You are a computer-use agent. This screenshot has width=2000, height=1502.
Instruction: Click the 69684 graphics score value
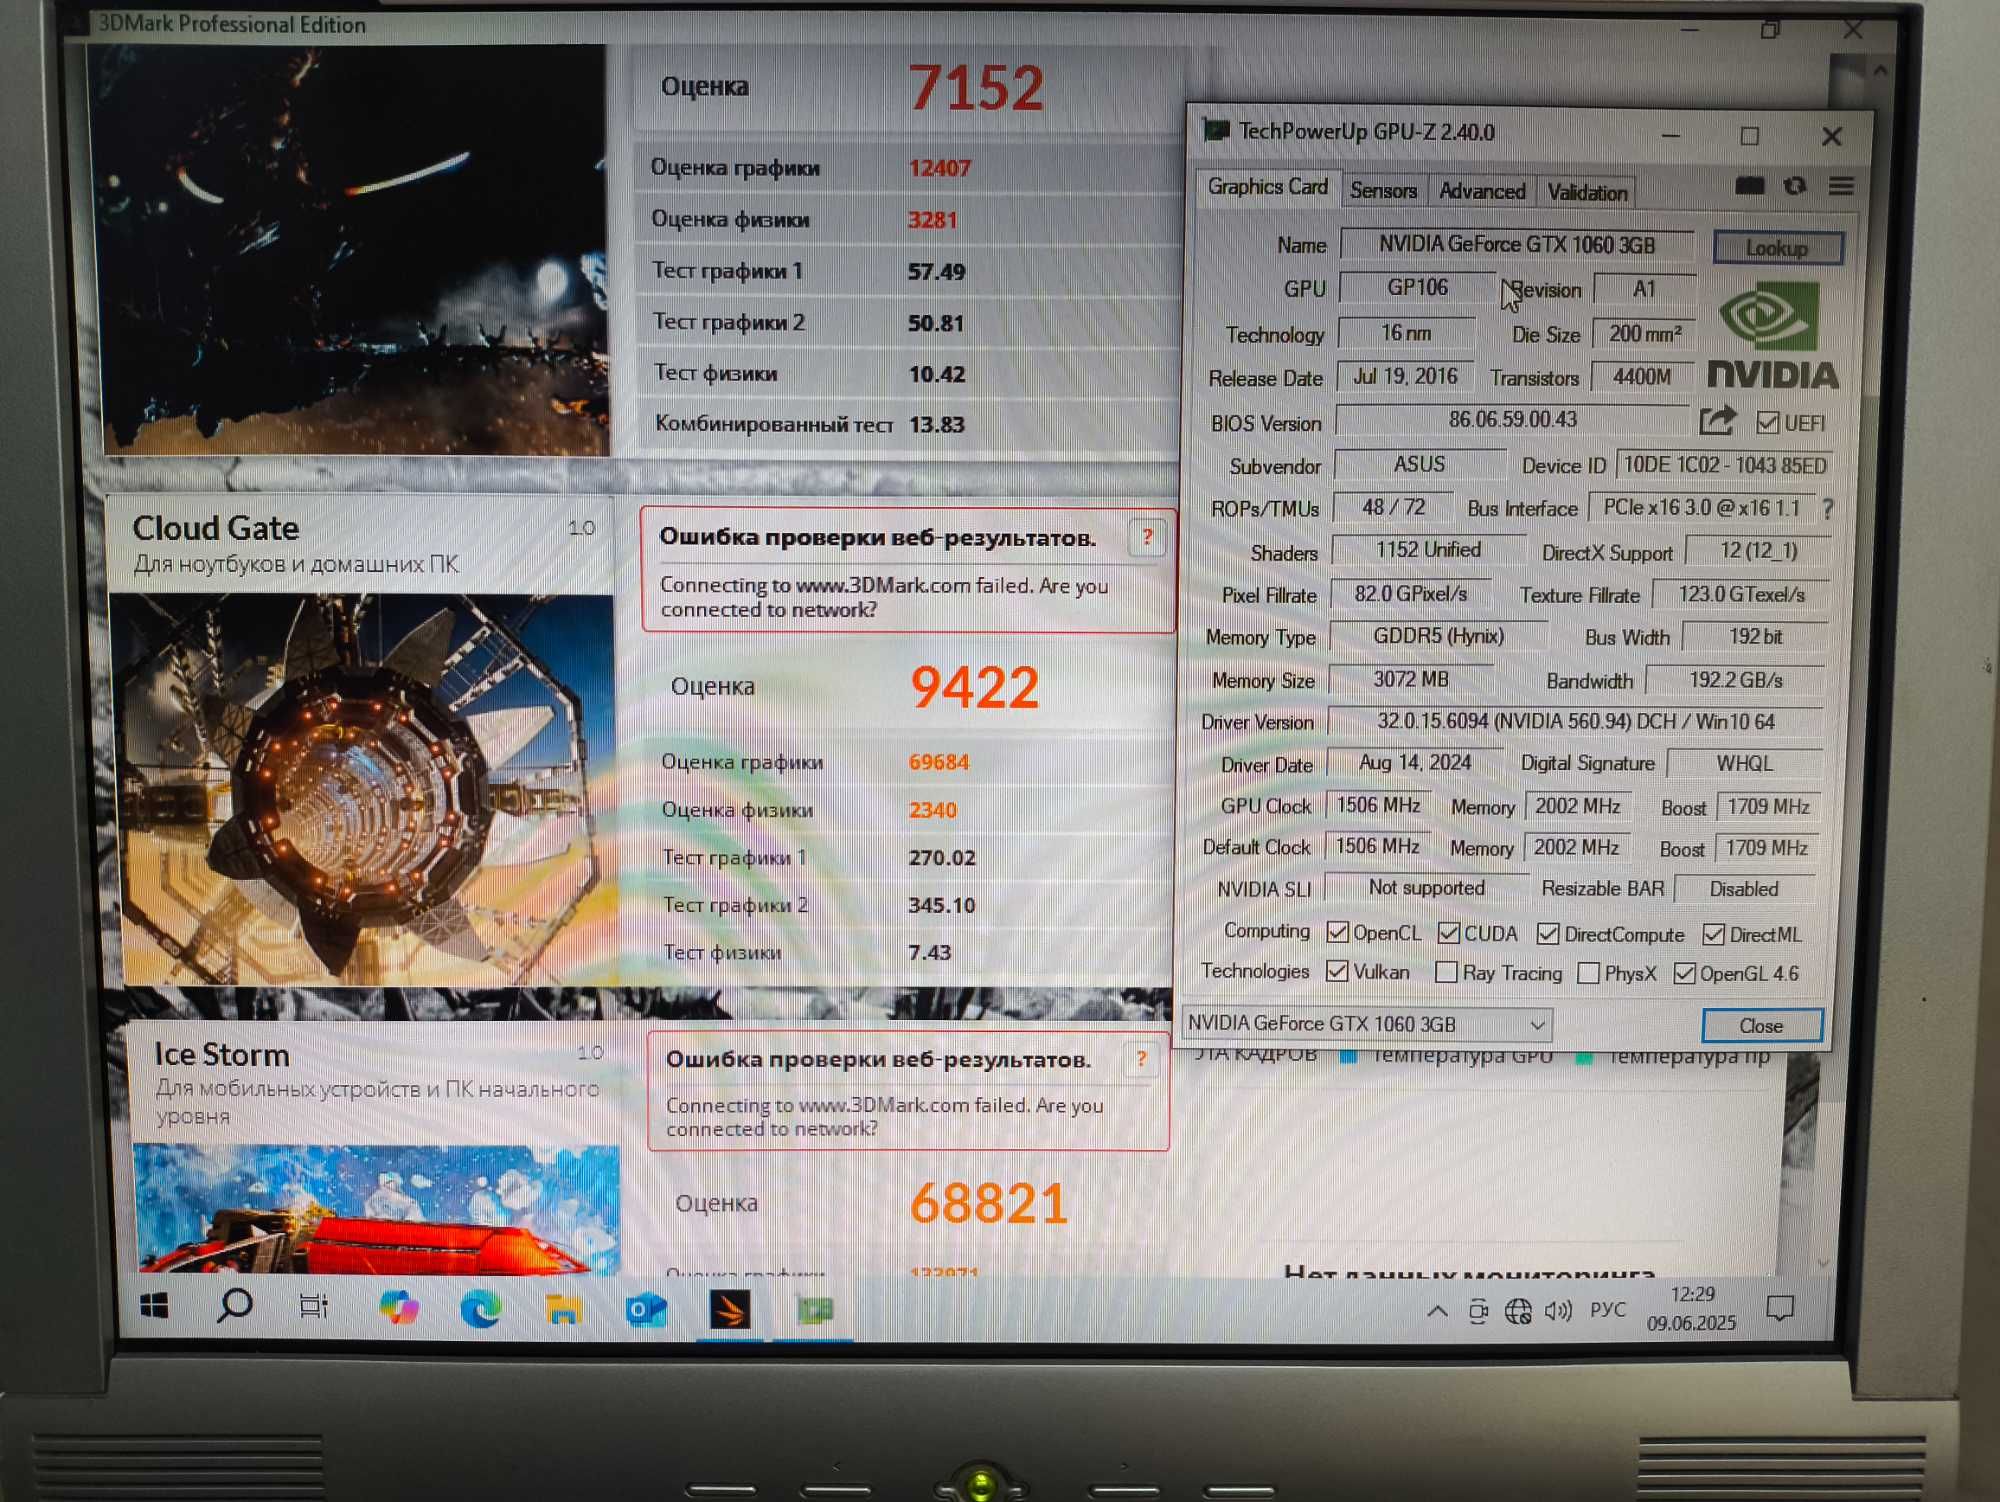[x=939, y=762]
